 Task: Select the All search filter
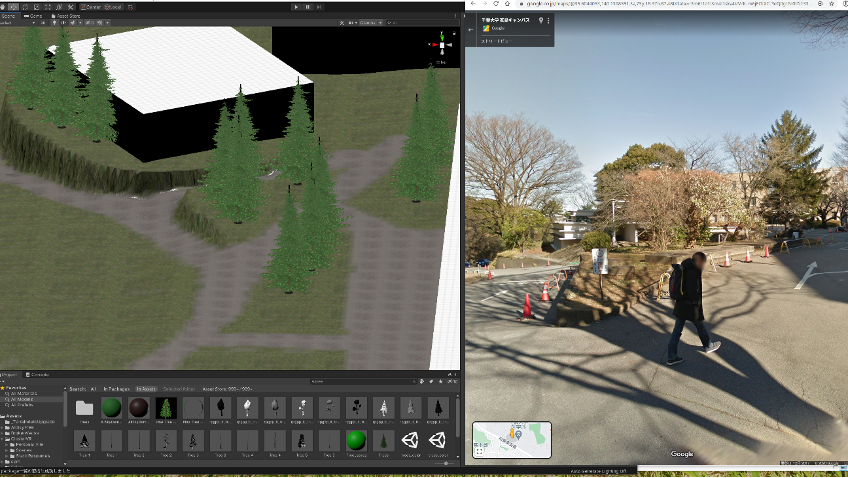click(93, 389)
